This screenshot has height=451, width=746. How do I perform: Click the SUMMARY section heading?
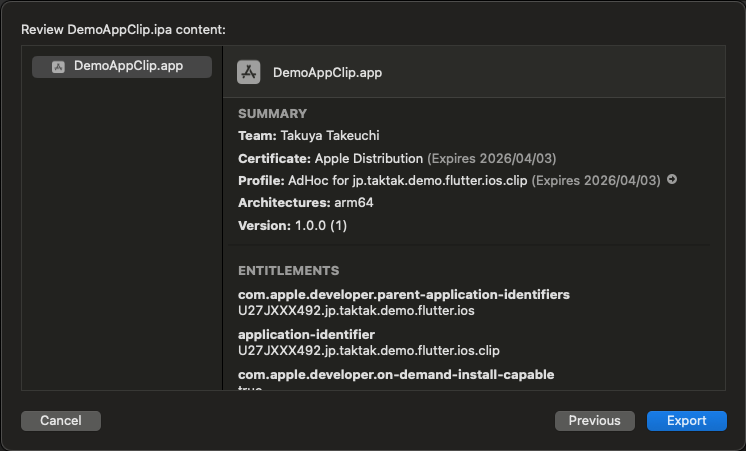point(273,114)
